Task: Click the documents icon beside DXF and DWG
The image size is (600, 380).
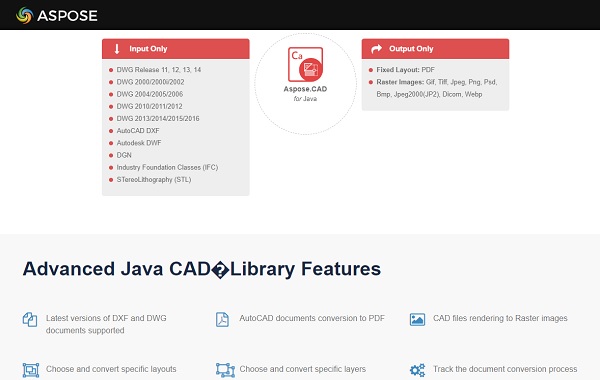Action: tap(30, 320)
